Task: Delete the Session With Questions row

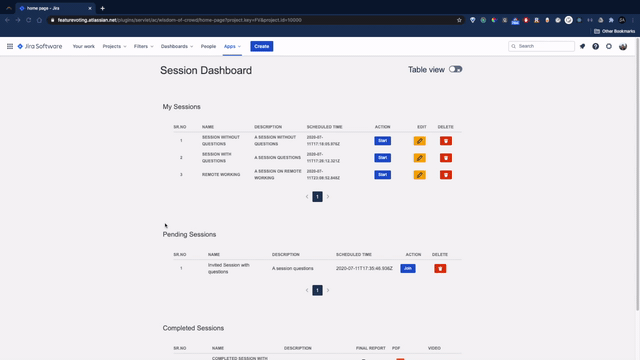Action: (x=446, y=158)
